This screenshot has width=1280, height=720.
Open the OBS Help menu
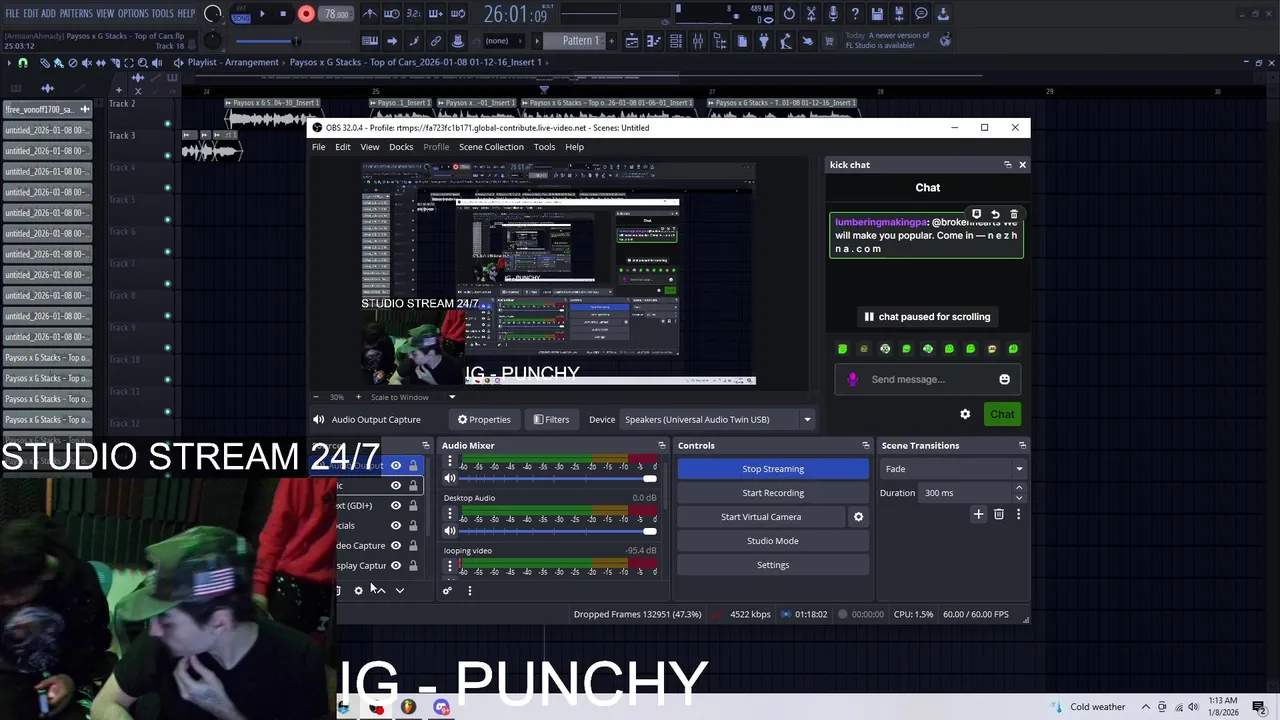(574, 147)
